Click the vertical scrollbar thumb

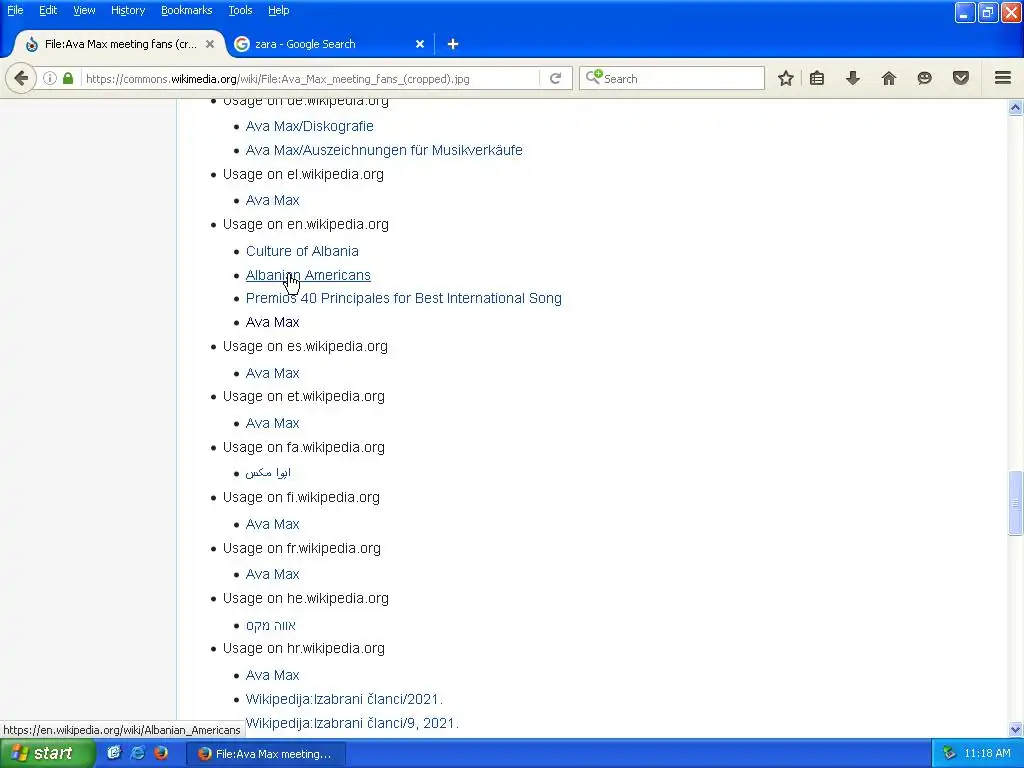tap(1015, 503)
